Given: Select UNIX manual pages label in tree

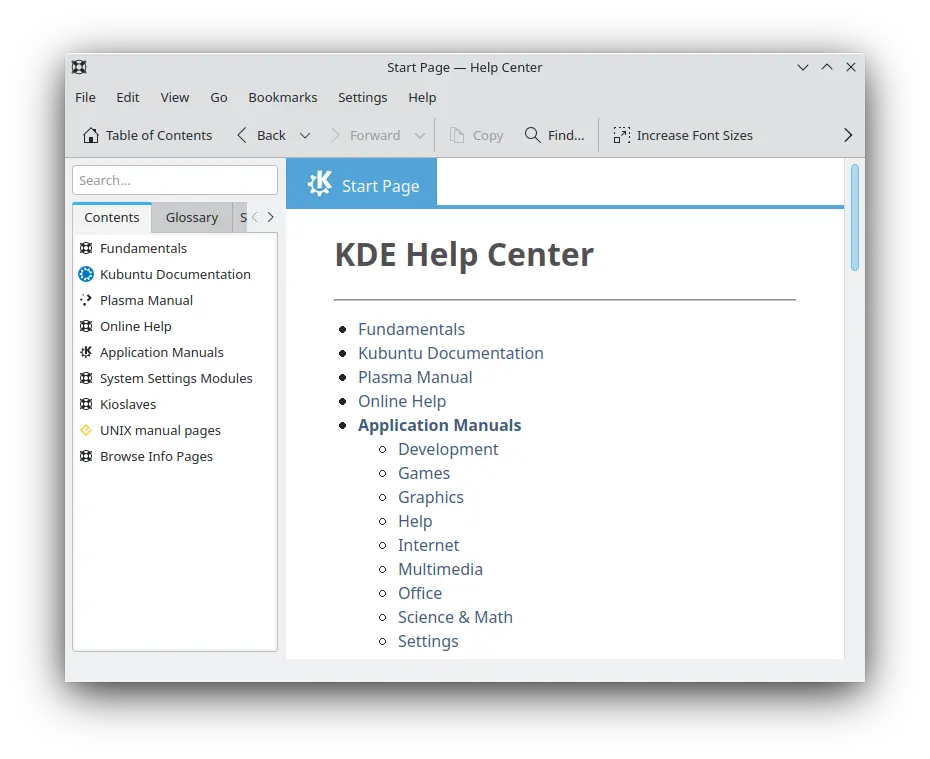Looking at the screenshot, I should 160,430.
